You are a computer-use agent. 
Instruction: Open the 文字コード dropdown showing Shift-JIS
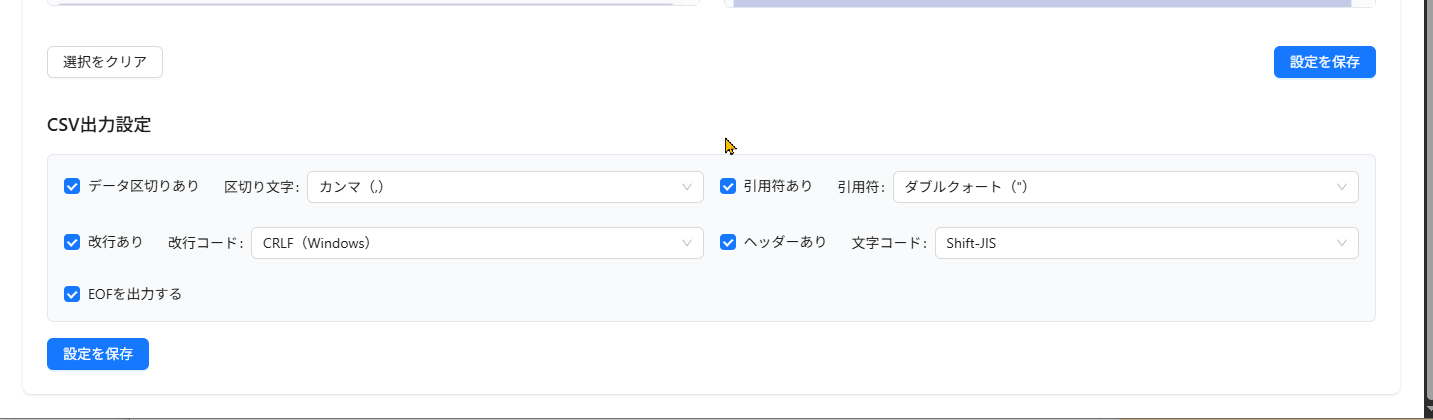[x=1146, y=243]
